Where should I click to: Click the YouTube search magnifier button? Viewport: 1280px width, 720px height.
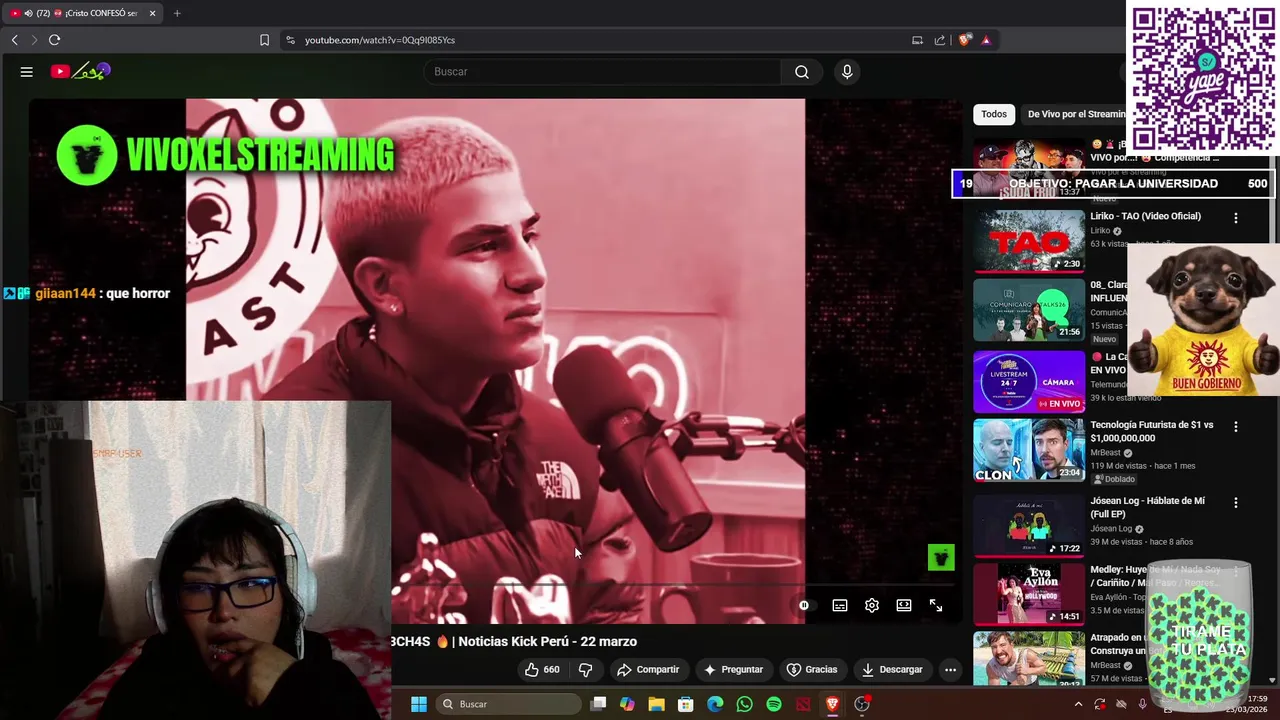tap(802, 72)
